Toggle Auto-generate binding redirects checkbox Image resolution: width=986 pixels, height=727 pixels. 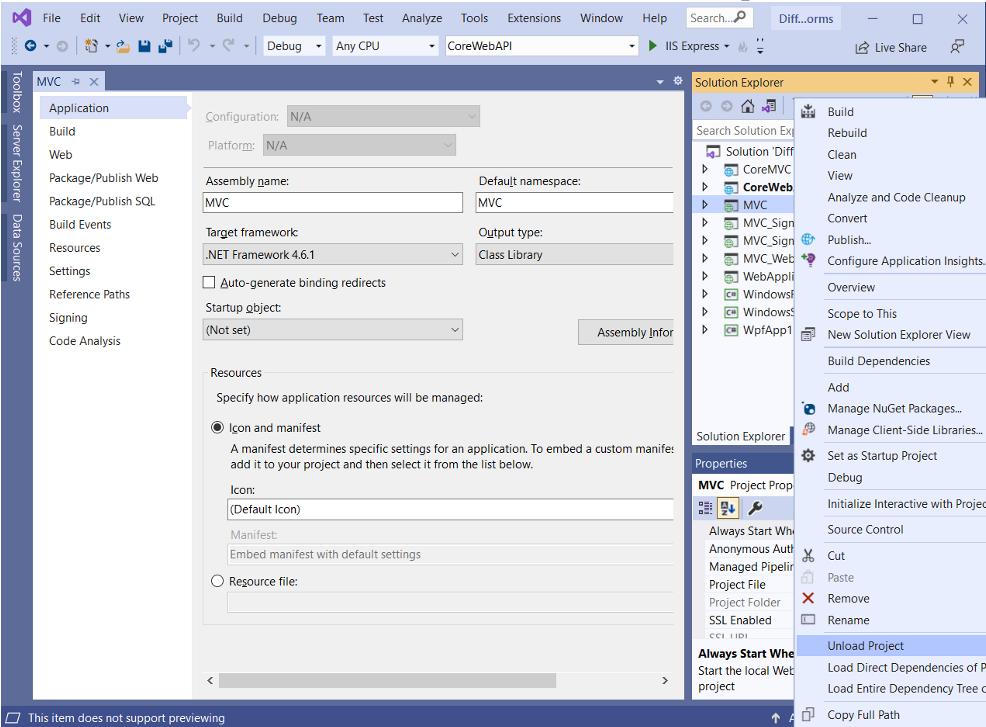pos(209,282)
